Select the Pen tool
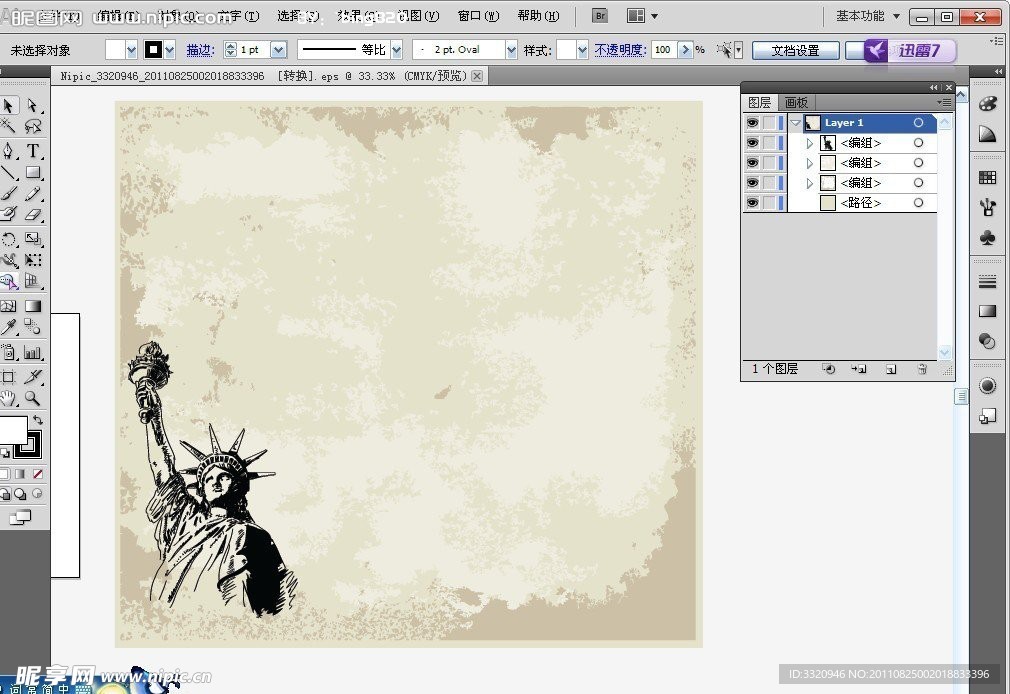Screen dimensions: 1010x694 pyautogui.click(x=9, y=151)
